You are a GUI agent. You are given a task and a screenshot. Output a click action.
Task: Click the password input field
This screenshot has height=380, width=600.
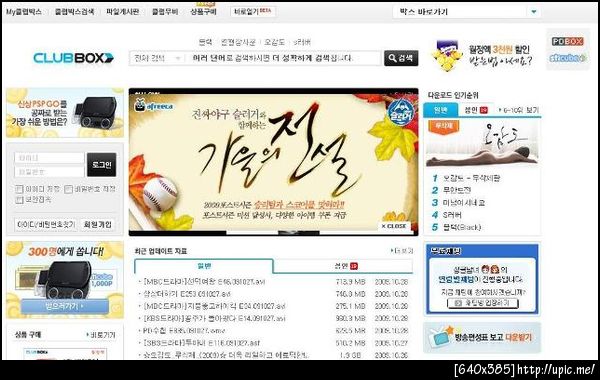pos(49,171)
